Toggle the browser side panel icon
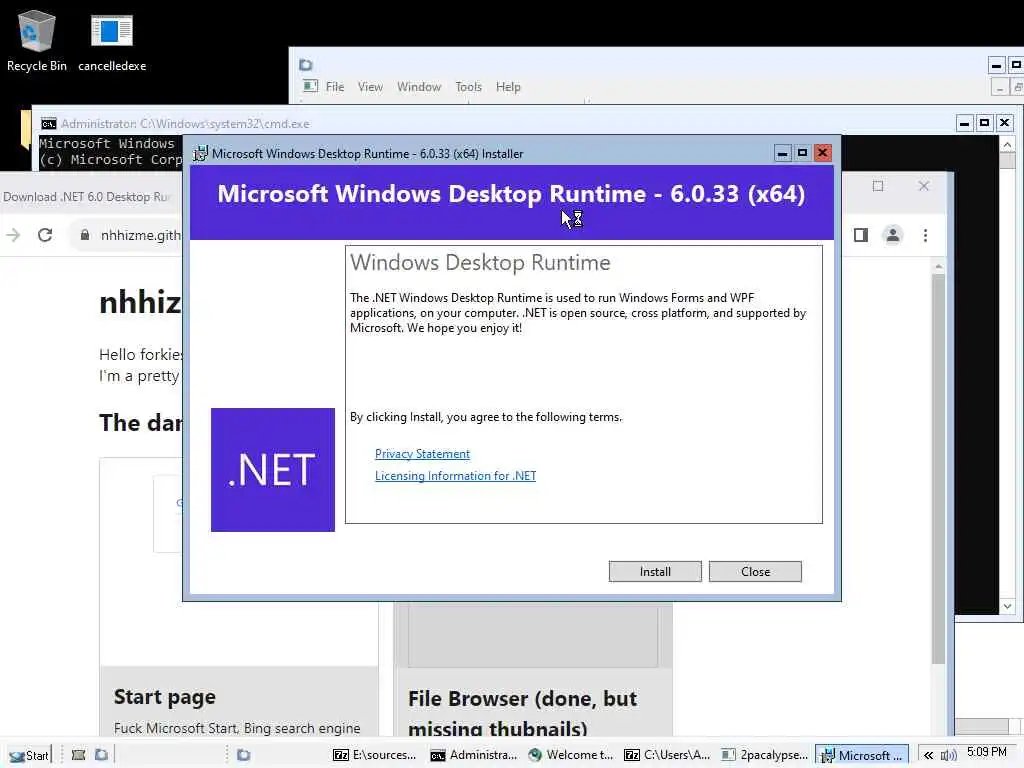 click(861, 235)
